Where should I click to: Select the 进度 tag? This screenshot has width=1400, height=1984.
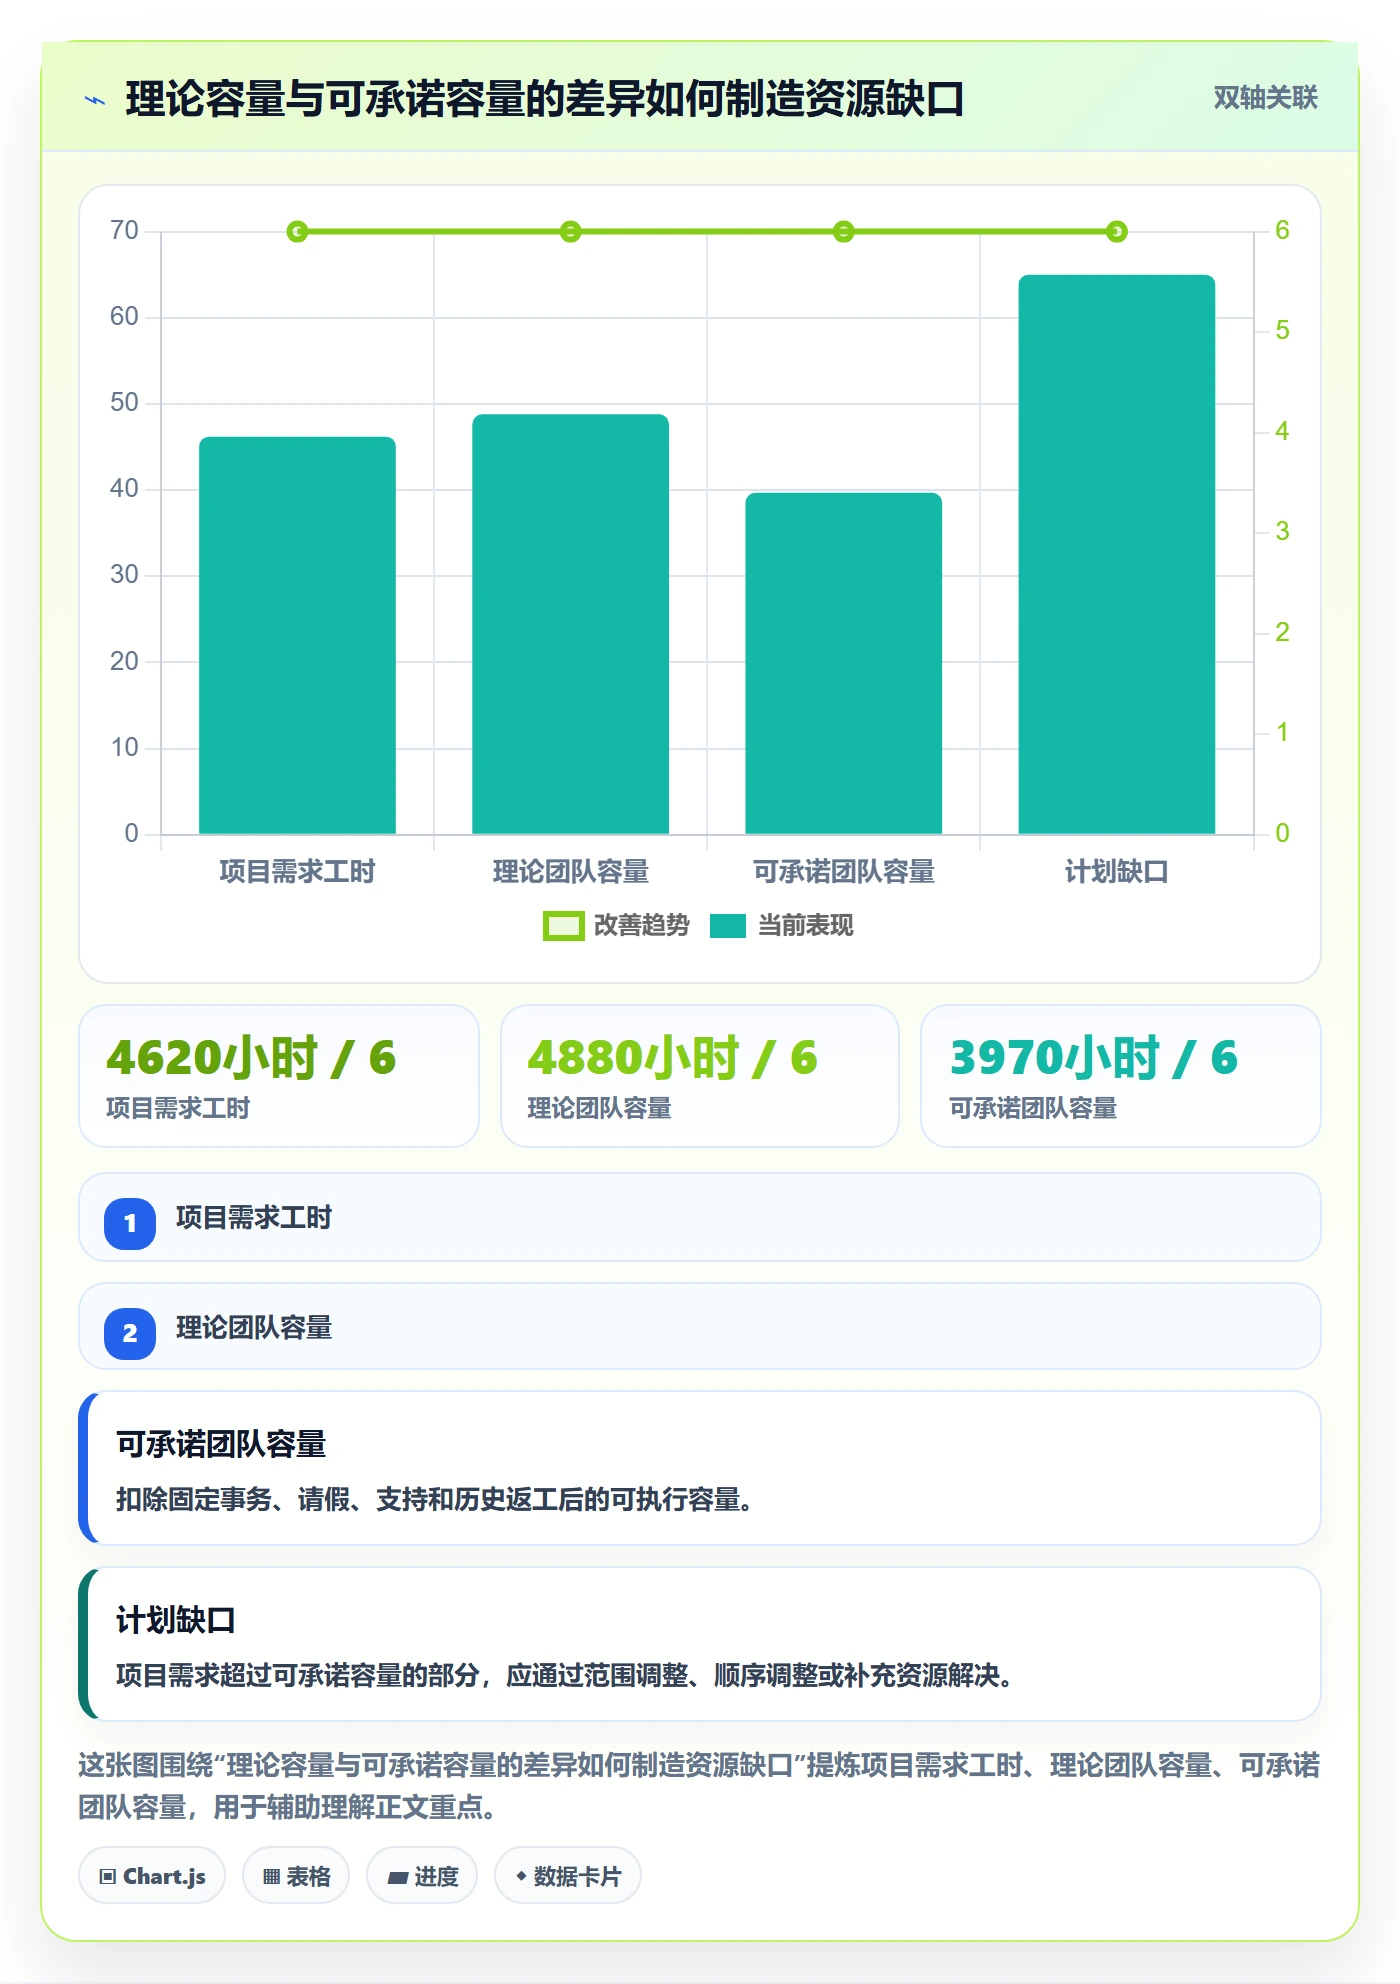422,1876
